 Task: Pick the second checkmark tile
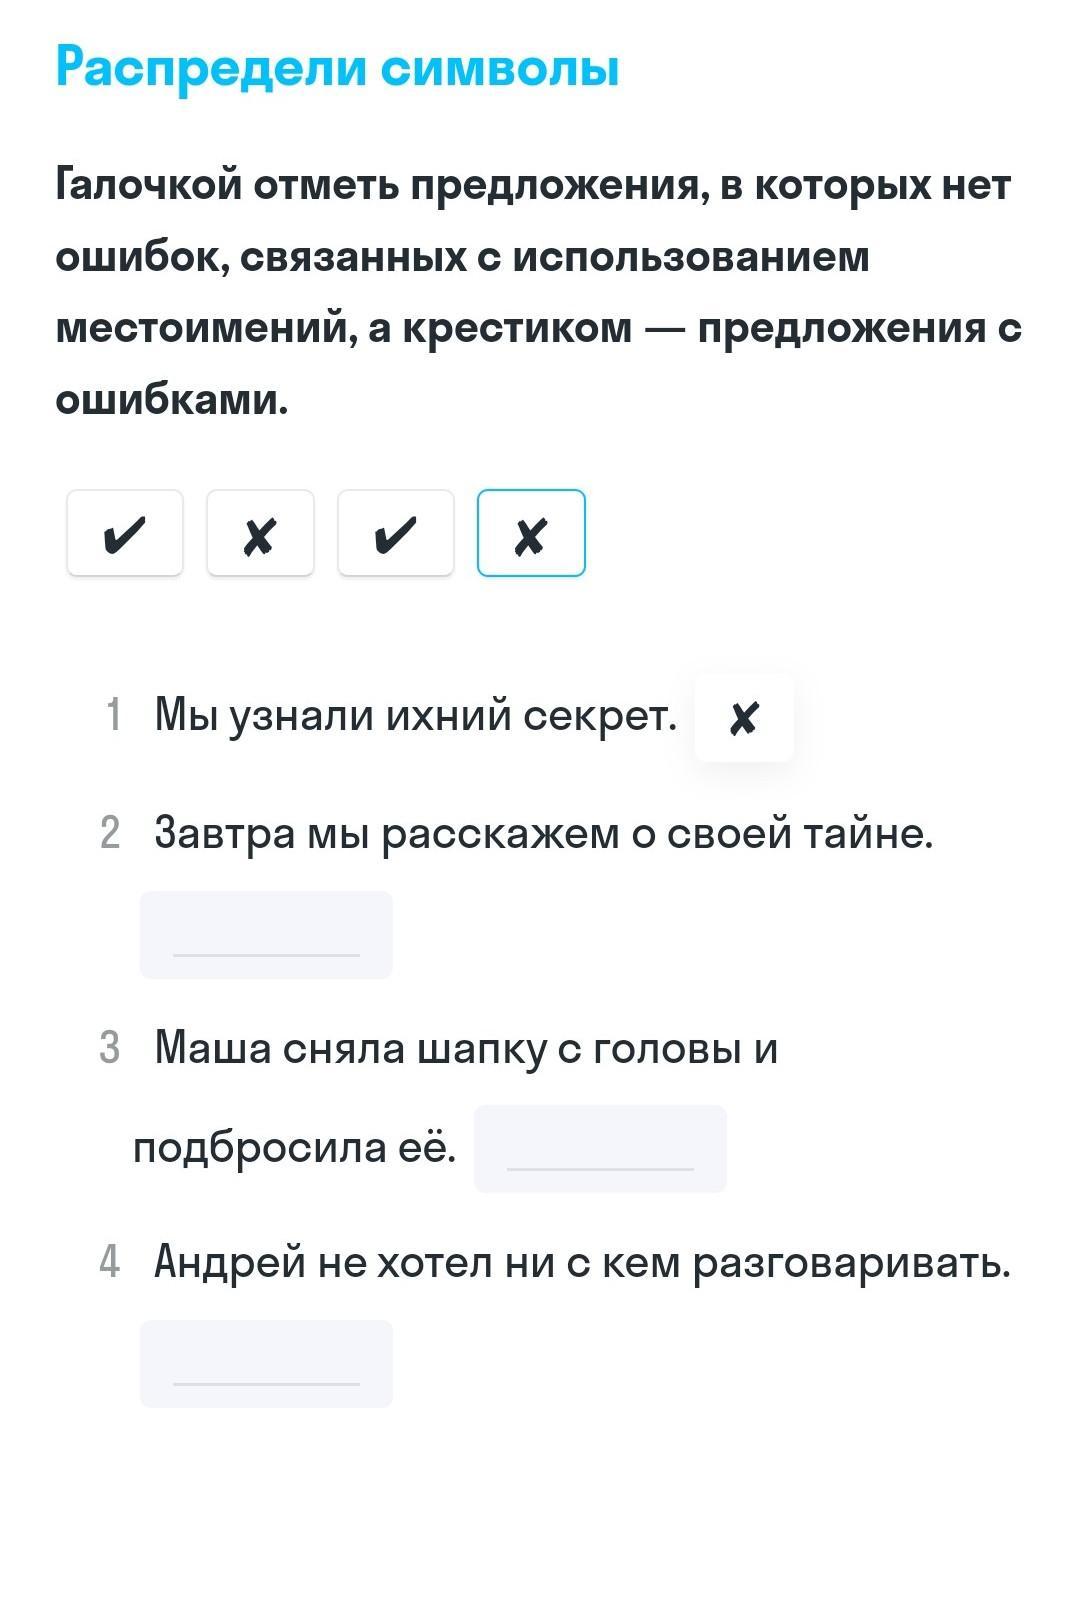[396, 533]
